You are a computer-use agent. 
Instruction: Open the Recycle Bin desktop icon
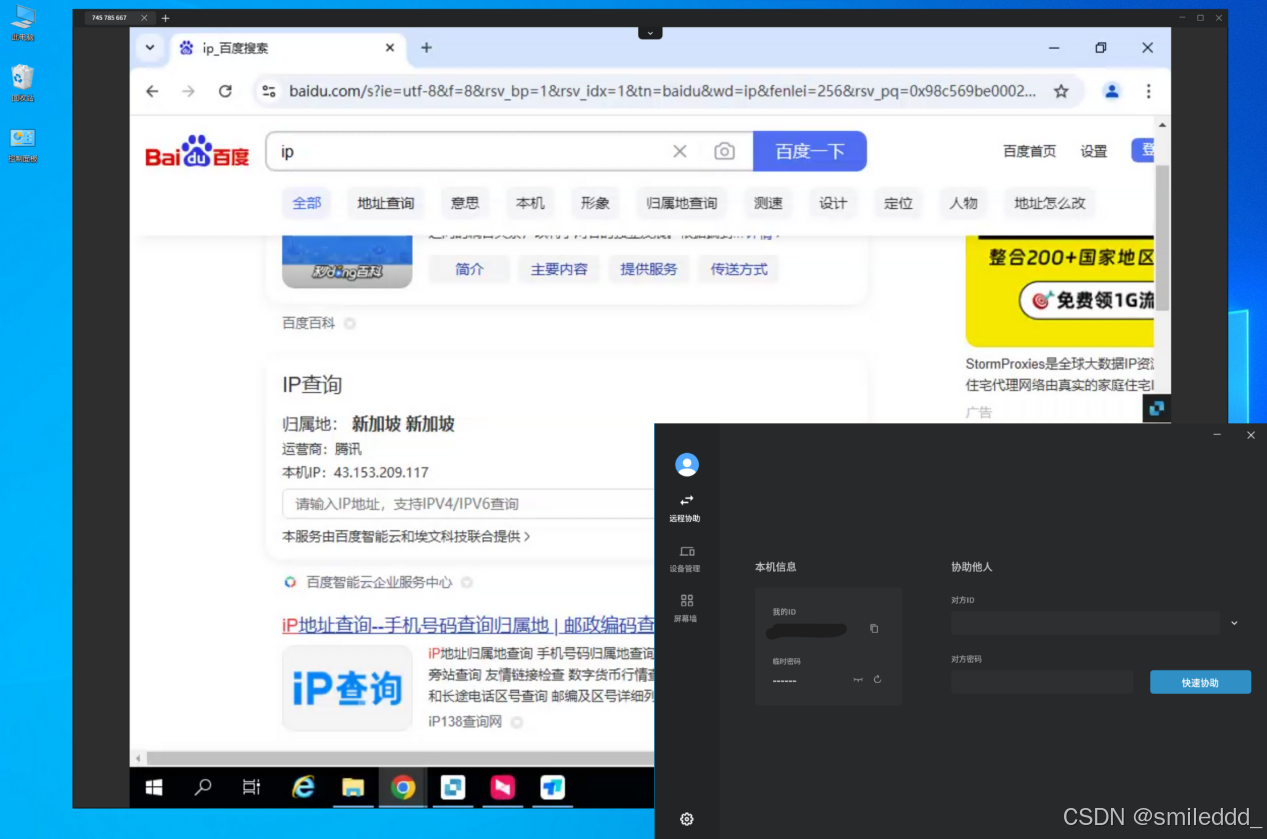(22, 82)
